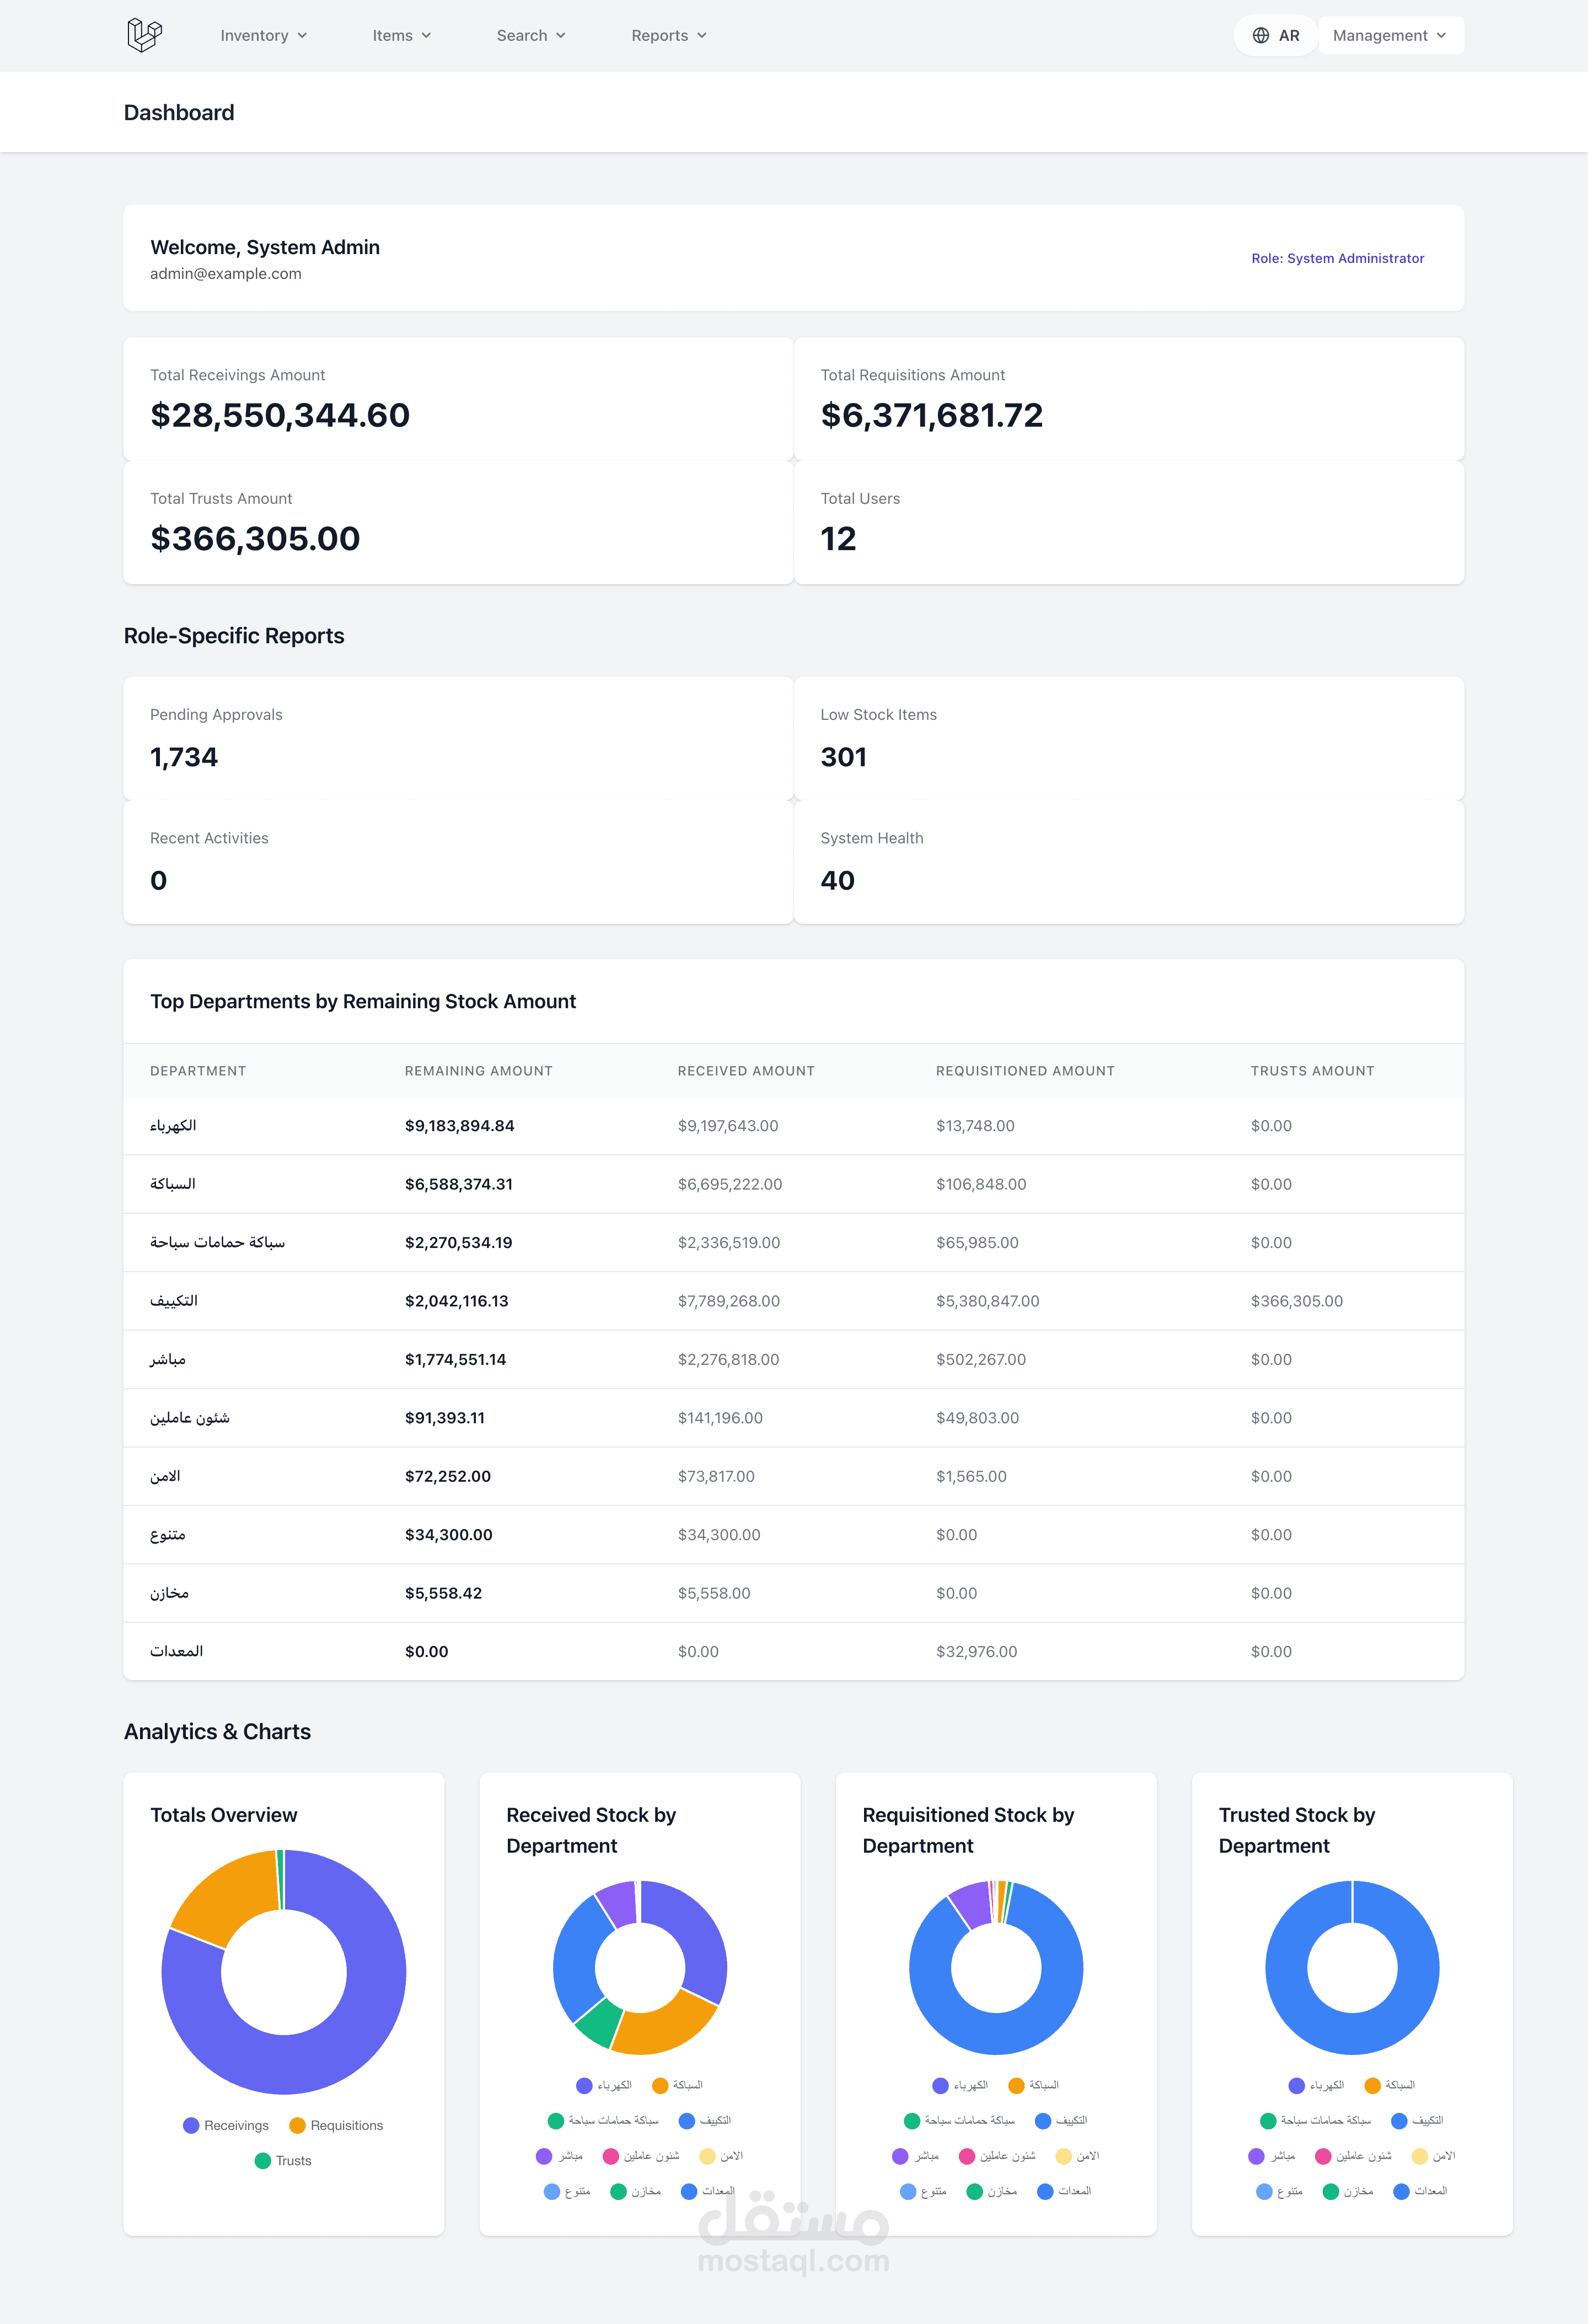Viewport: 1588px width, 2324px height.
Task: Click the Laravel logo in navbar
Action: pyautogui.click(x=144, y=35)
